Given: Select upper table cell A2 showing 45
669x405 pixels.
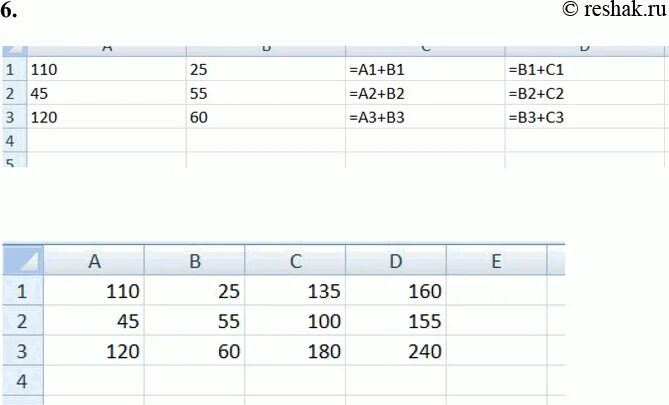Looking at the screenshot, I should pyautogui.click(x=107, y=93).
